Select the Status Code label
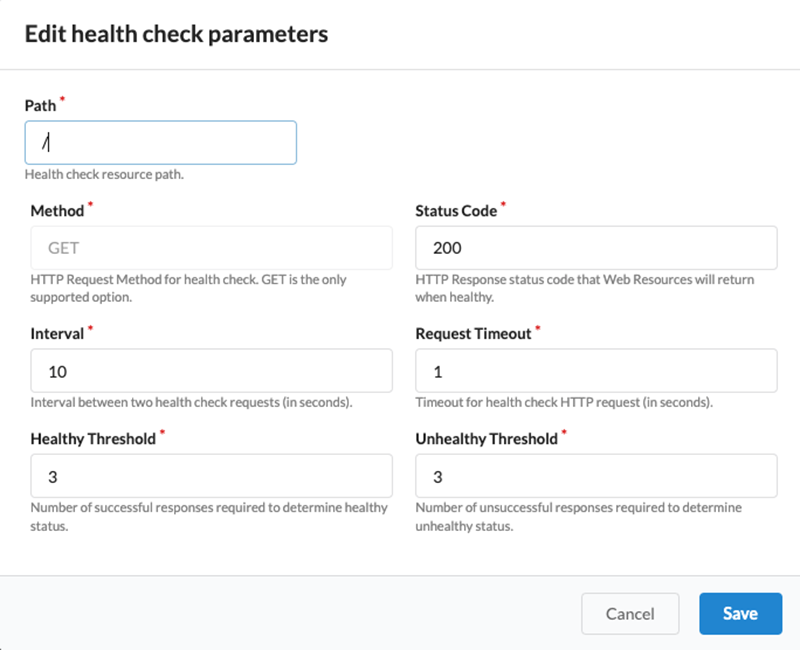 pos(456,211)
